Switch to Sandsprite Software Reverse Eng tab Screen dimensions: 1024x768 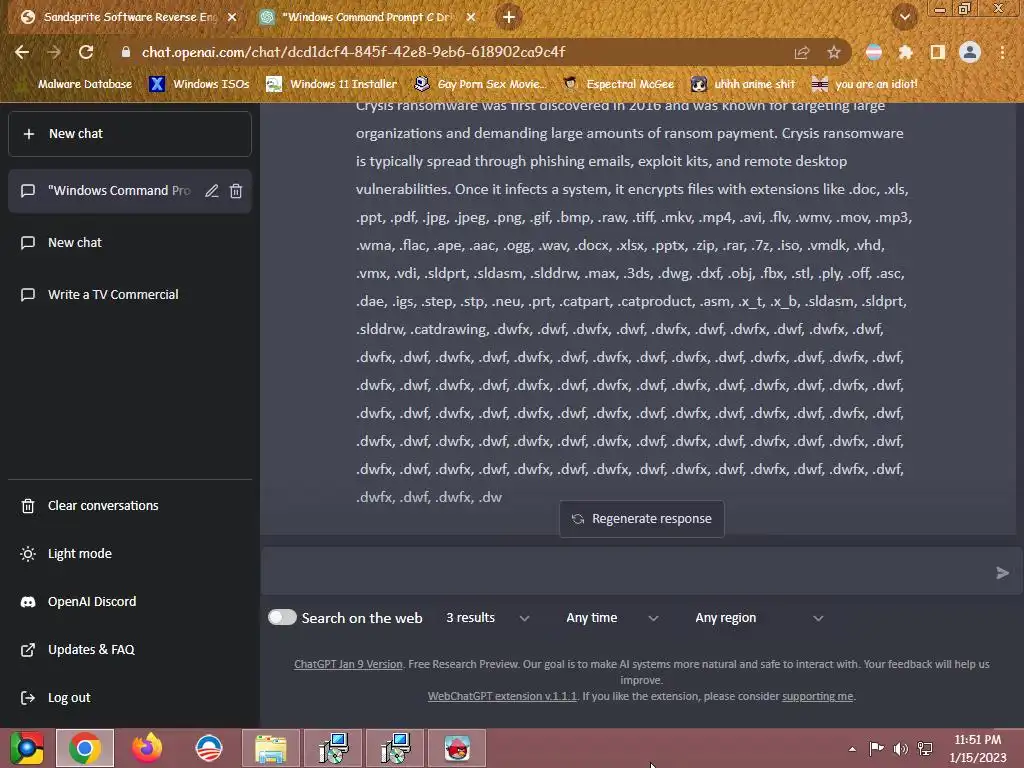coord(129,17)
